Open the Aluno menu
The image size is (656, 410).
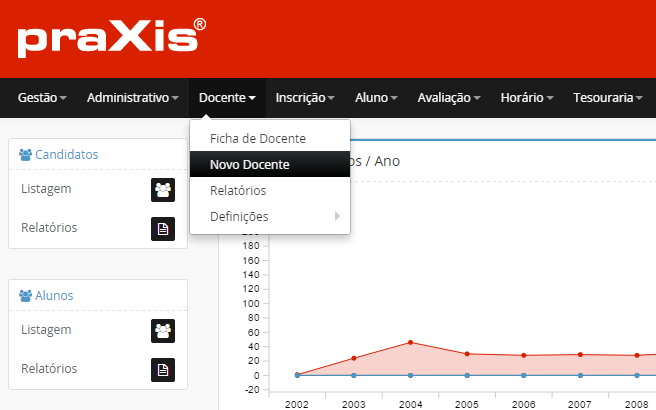tap(376, 98)
